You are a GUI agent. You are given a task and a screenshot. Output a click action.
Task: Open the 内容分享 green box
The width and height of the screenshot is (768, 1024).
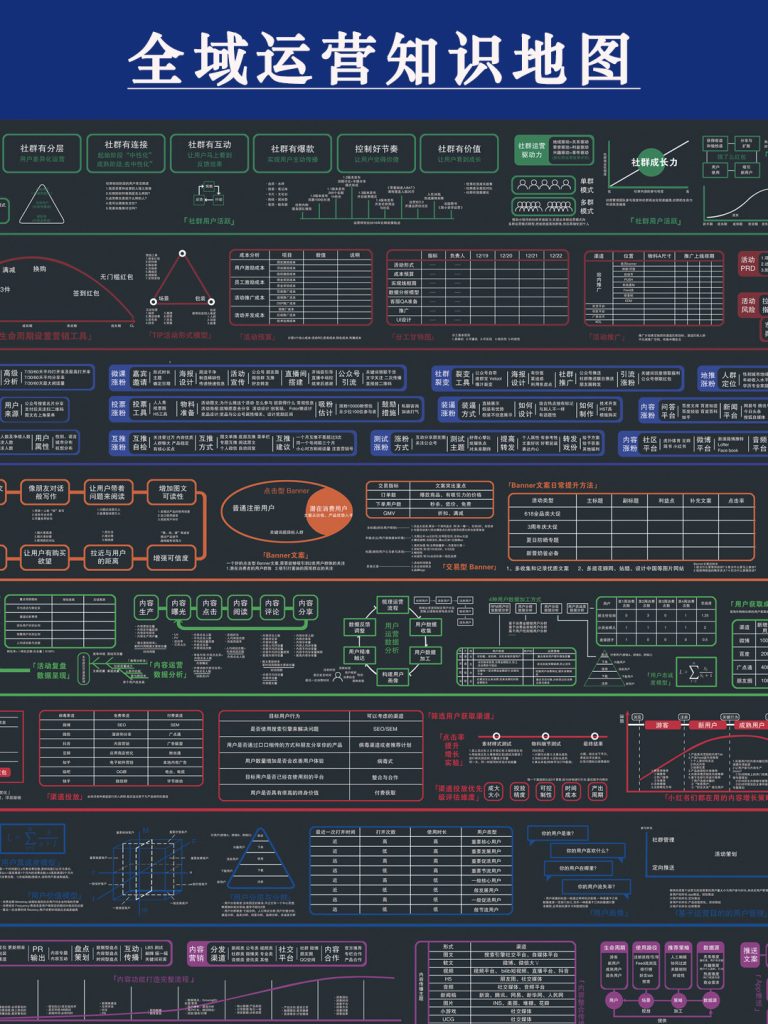[304, 609]
